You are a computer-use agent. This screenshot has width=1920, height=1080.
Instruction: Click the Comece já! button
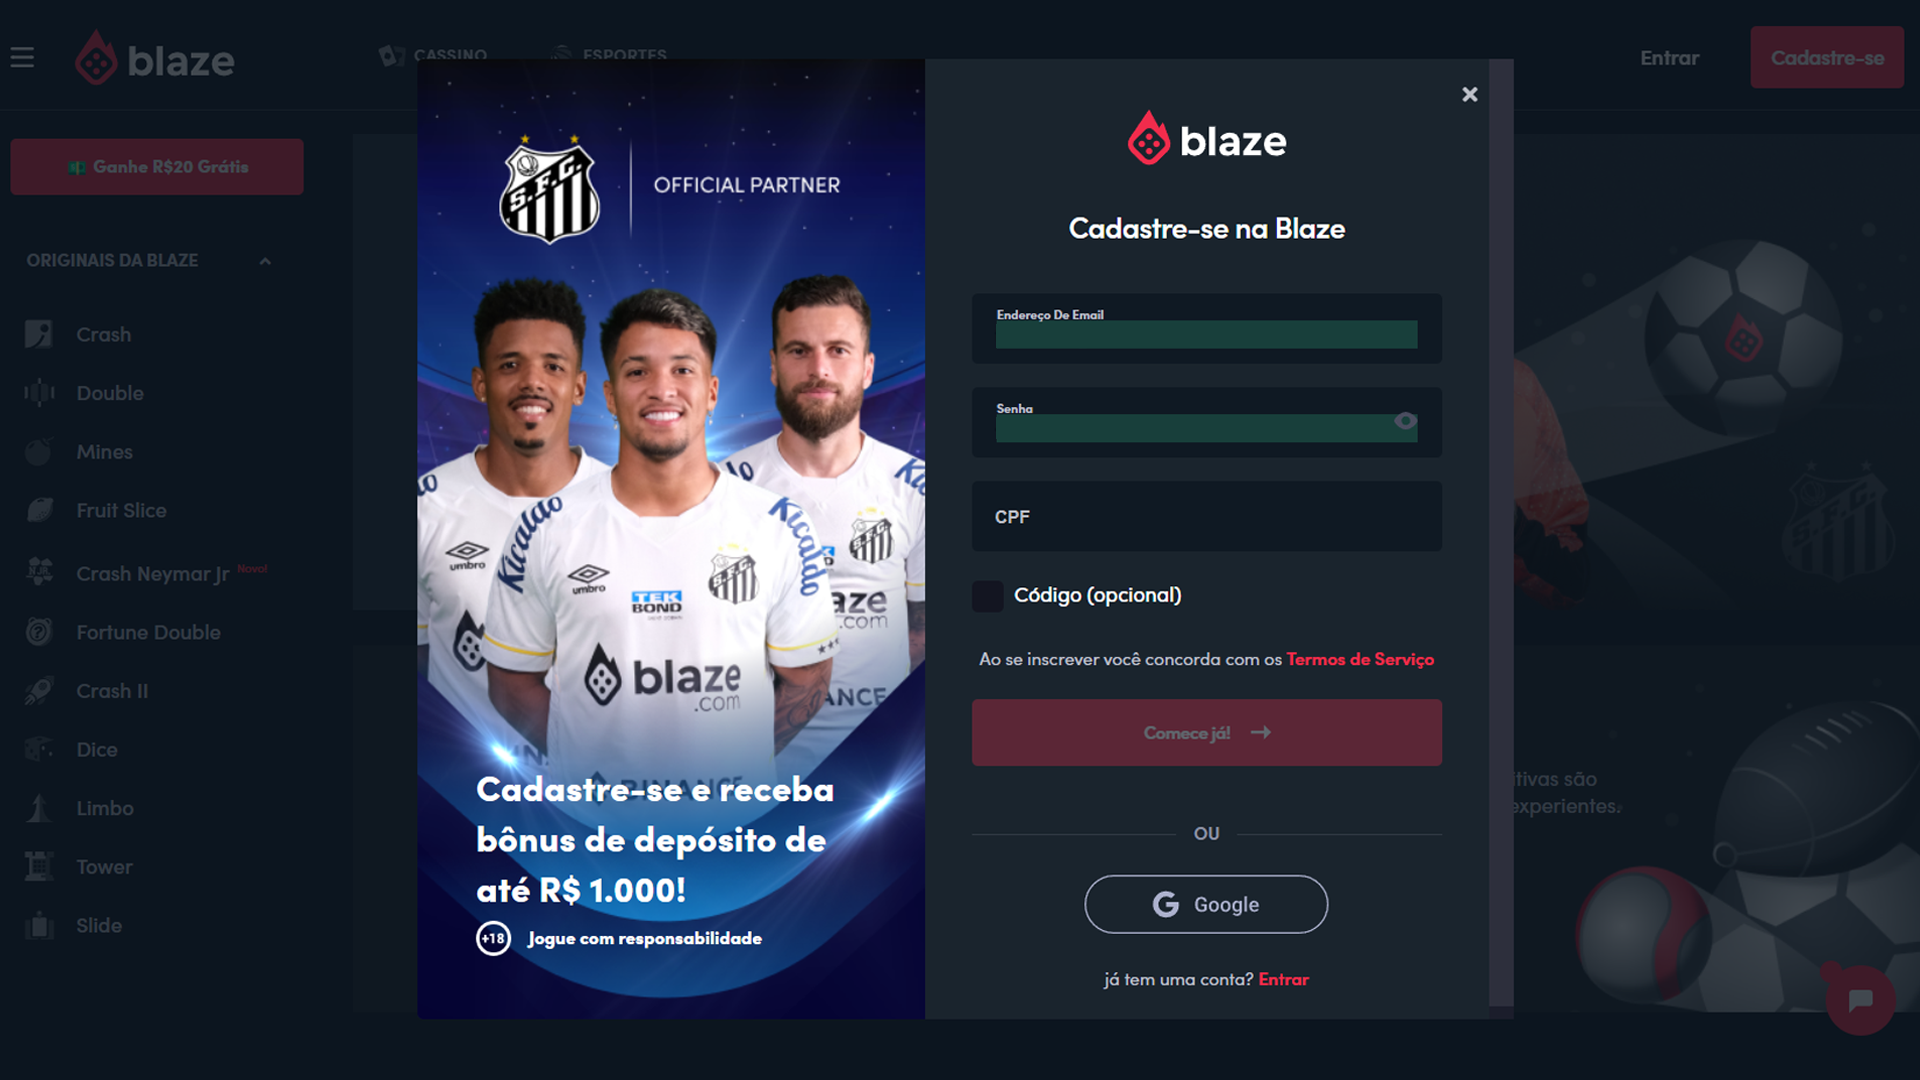pos(1206,733)
